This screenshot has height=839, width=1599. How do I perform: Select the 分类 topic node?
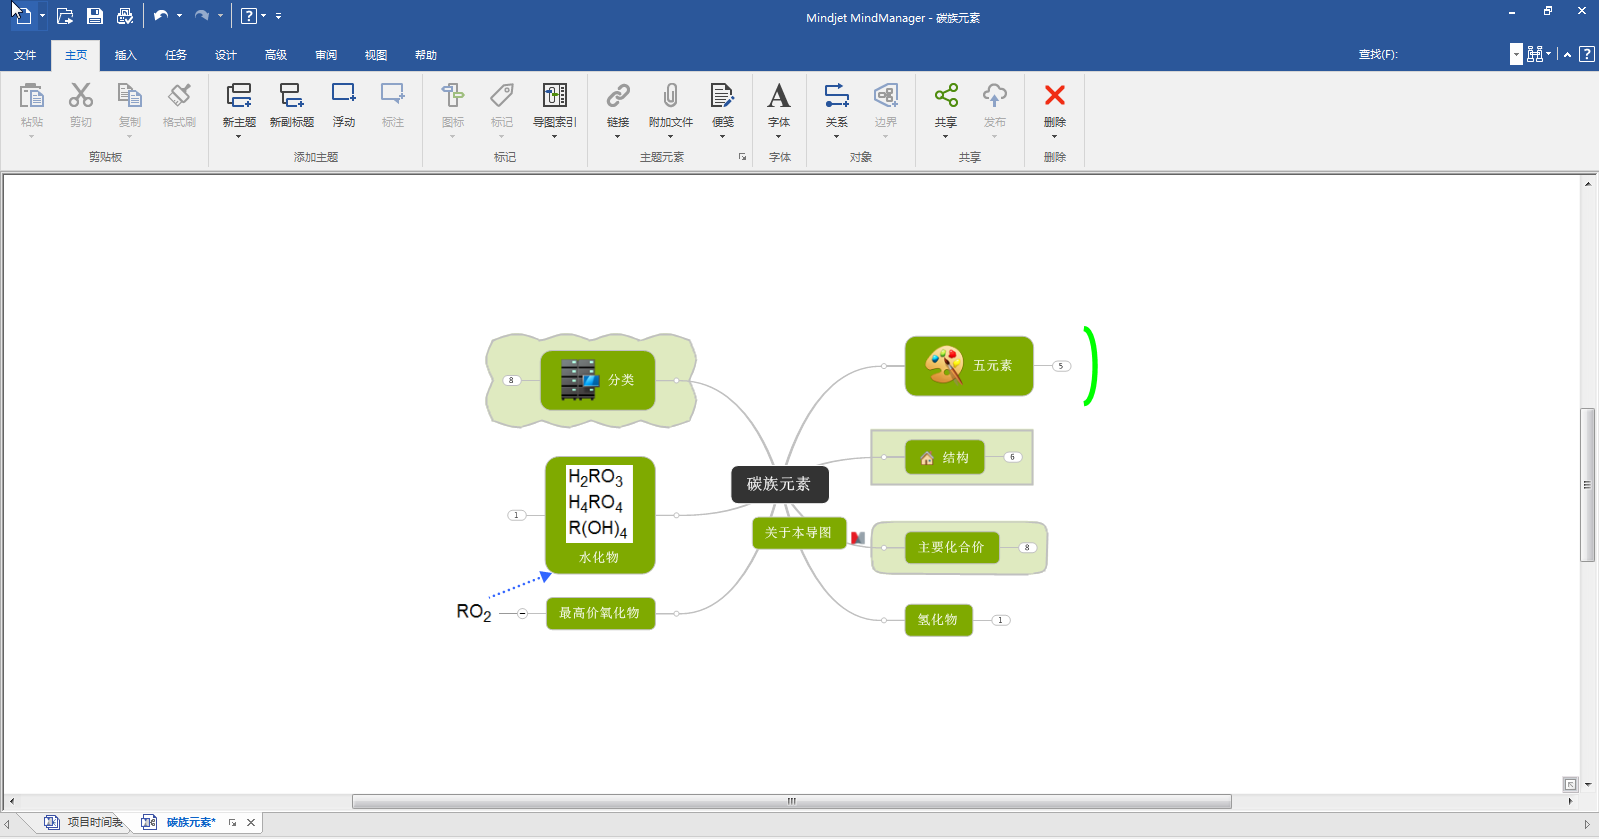pos(597,380)
